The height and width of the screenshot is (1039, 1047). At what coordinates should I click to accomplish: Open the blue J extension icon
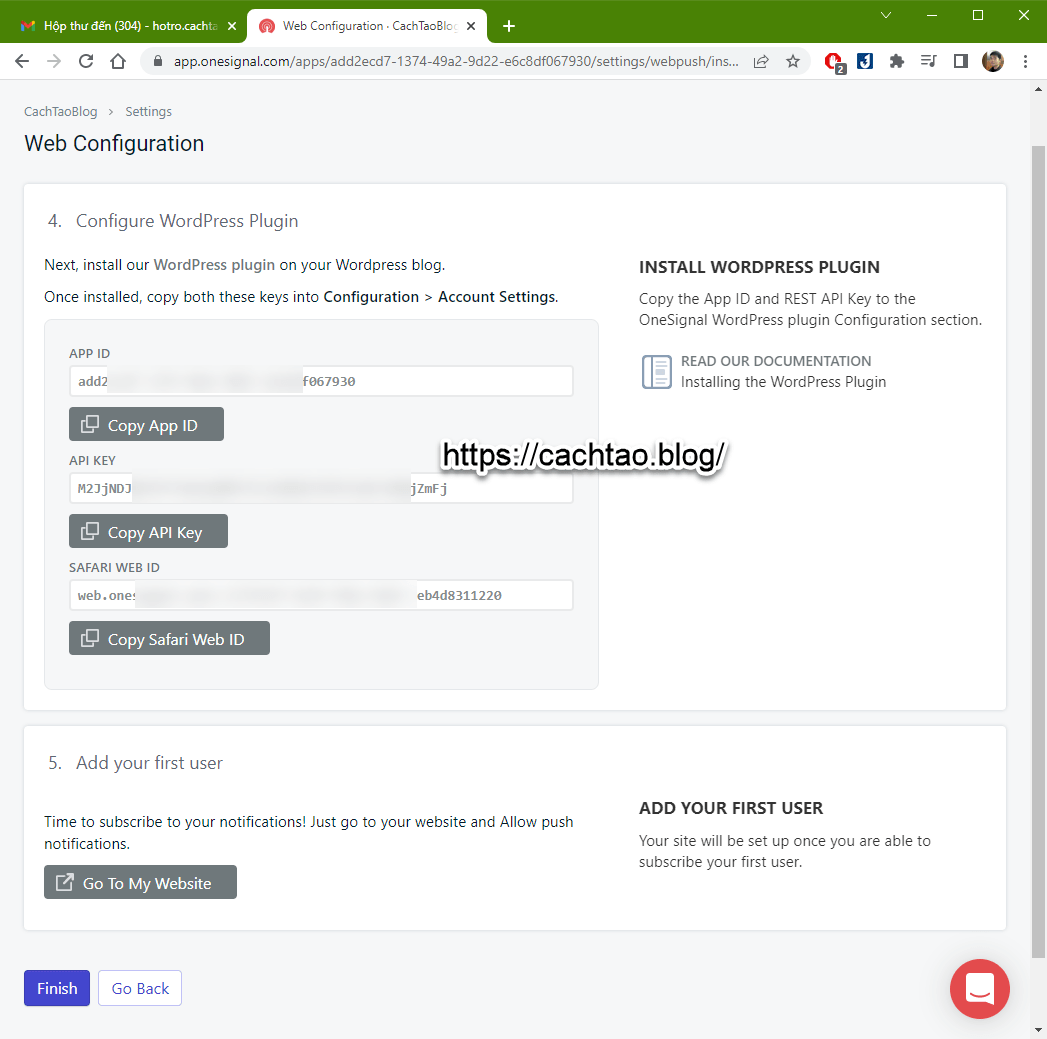pyautogui.click(x=865, y=61)
